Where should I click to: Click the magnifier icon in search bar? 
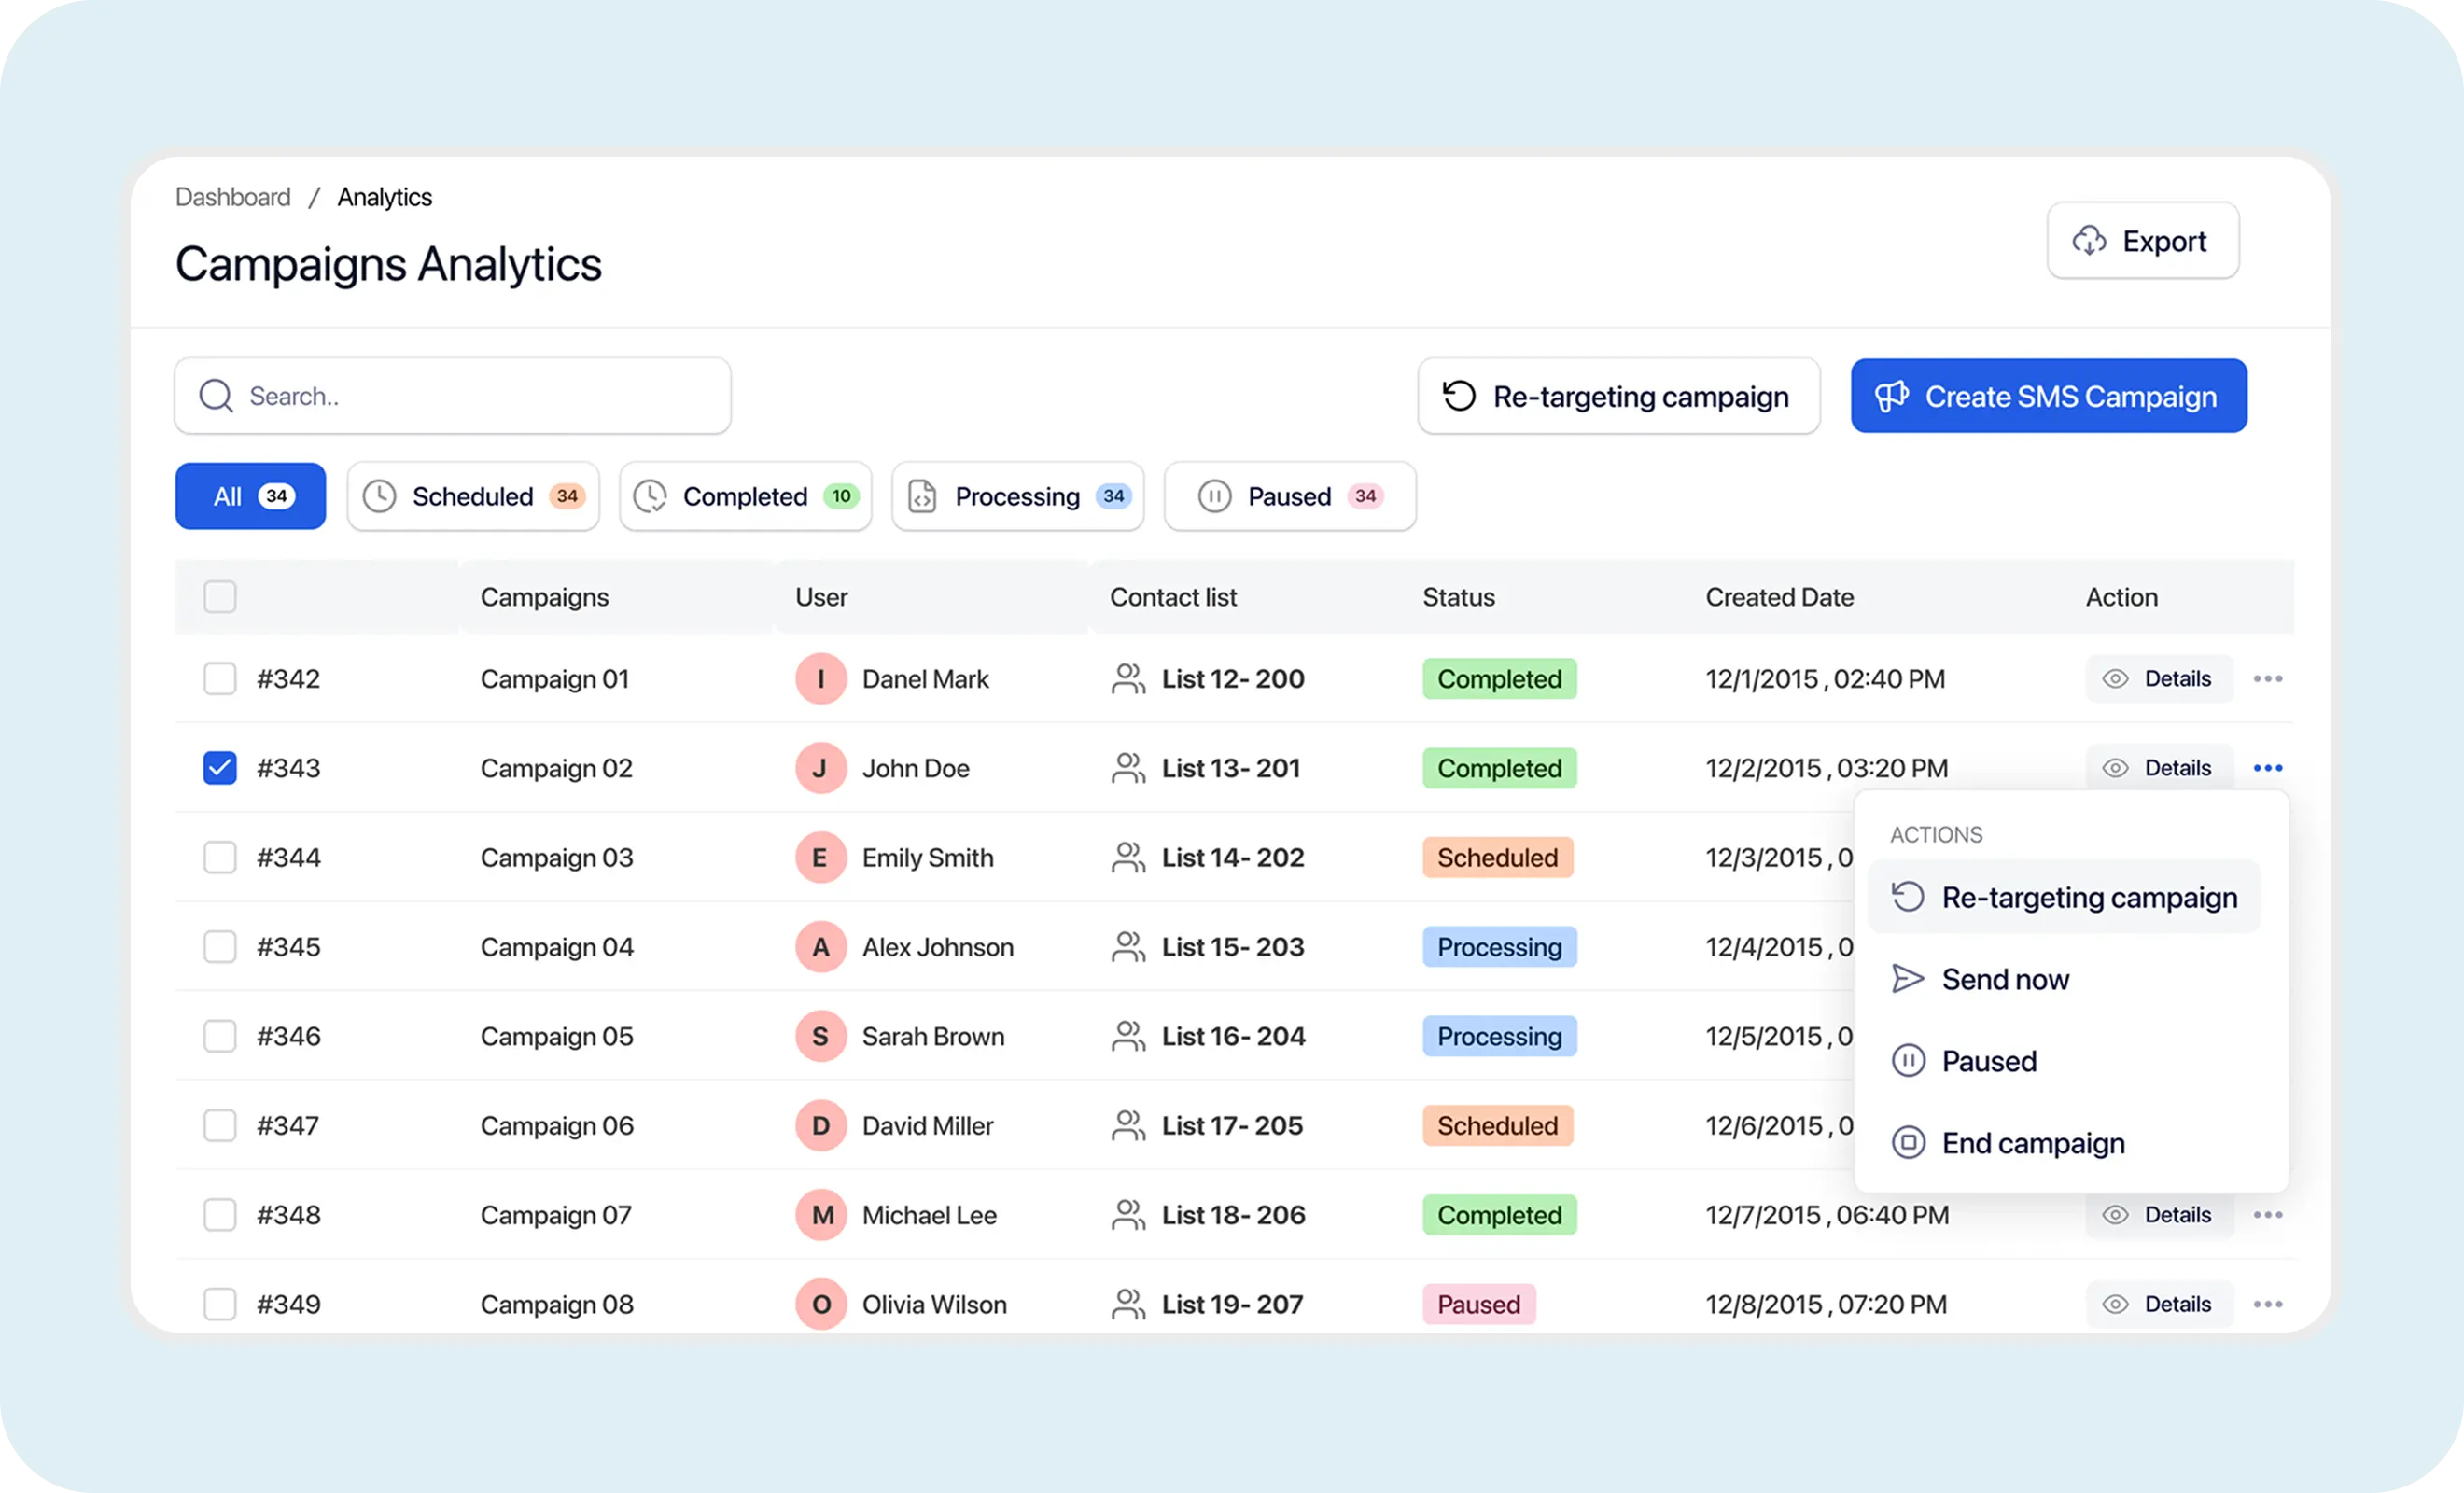coord(216,396)
